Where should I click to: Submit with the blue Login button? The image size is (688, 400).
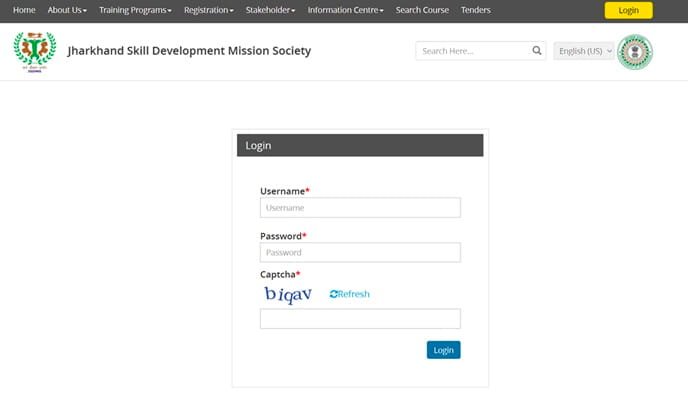click(444, 350)
